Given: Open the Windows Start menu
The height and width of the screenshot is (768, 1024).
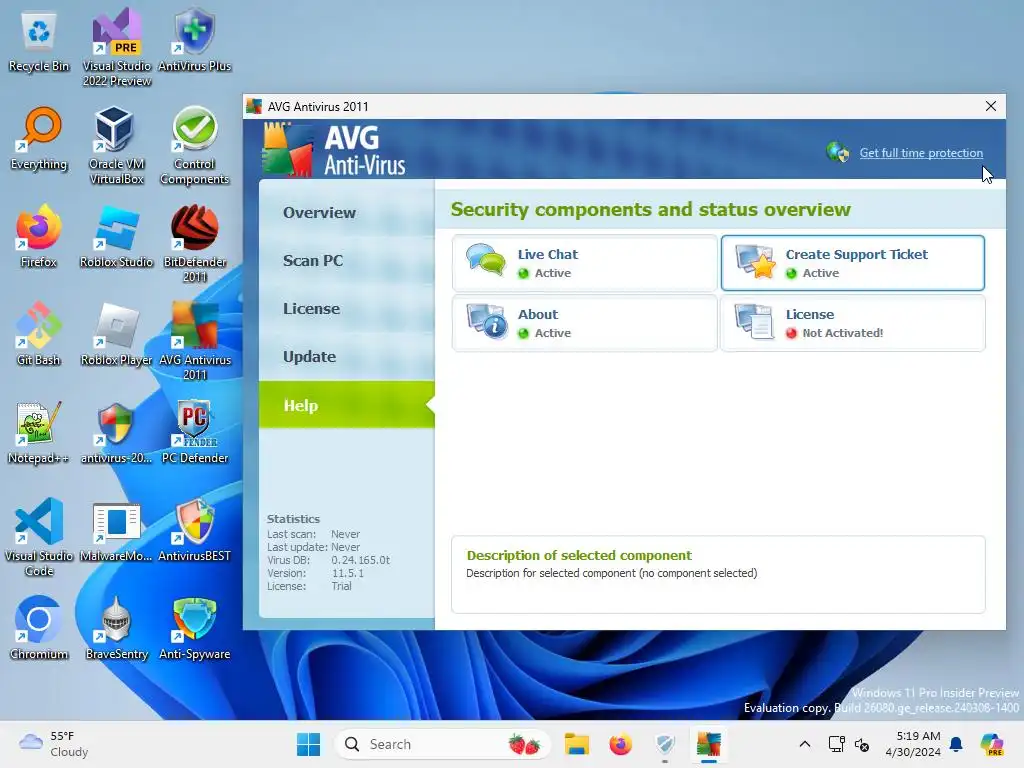Looking at the screenshot, I should click(x=308, y=744).
